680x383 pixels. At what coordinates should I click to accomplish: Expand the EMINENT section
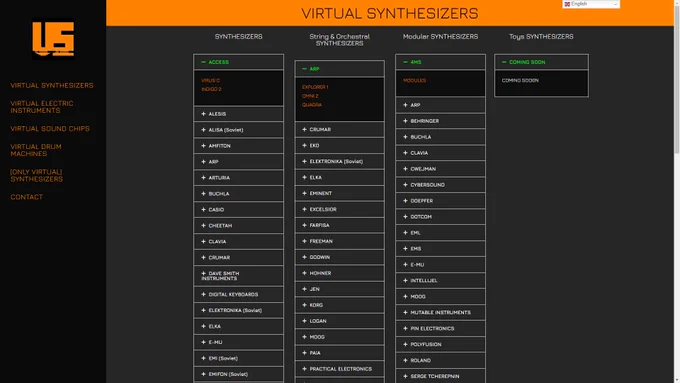pyautogui.click(x=340, y=193)
